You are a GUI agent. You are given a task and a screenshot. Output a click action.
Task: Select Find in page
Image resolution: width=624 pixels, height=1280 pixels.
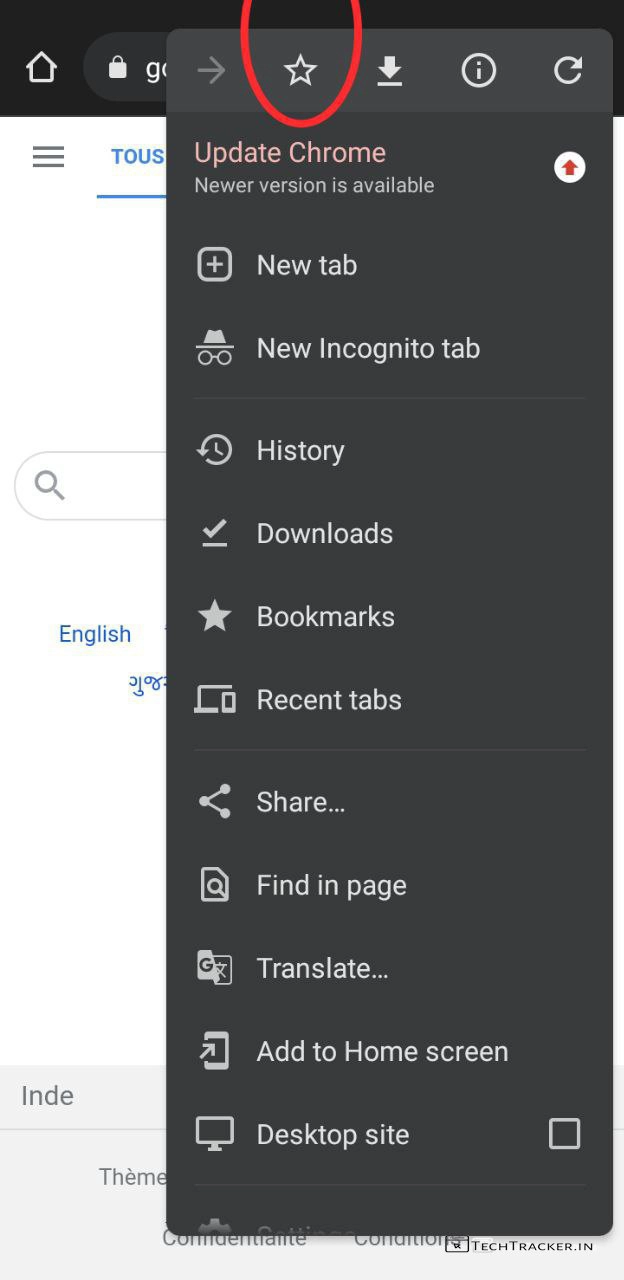(331, 885)
